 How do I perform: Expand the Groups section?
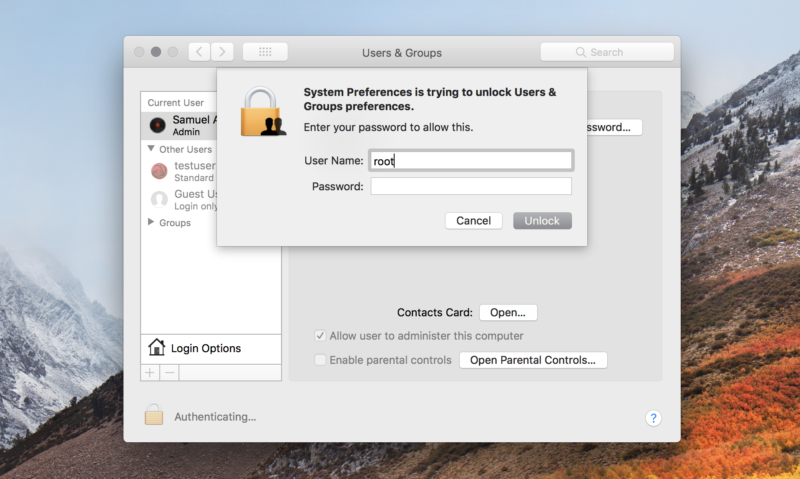[151, 222]
